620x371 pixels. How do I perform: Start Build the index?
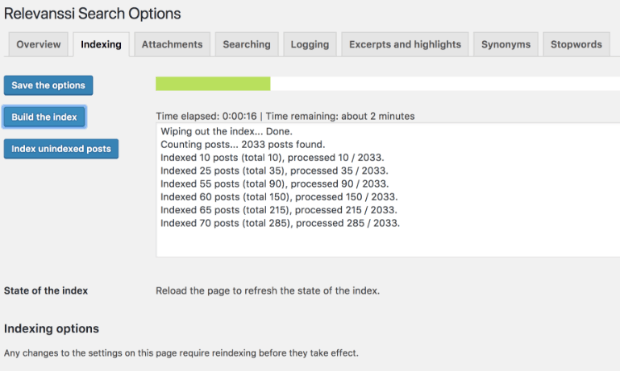pos(44,117)
